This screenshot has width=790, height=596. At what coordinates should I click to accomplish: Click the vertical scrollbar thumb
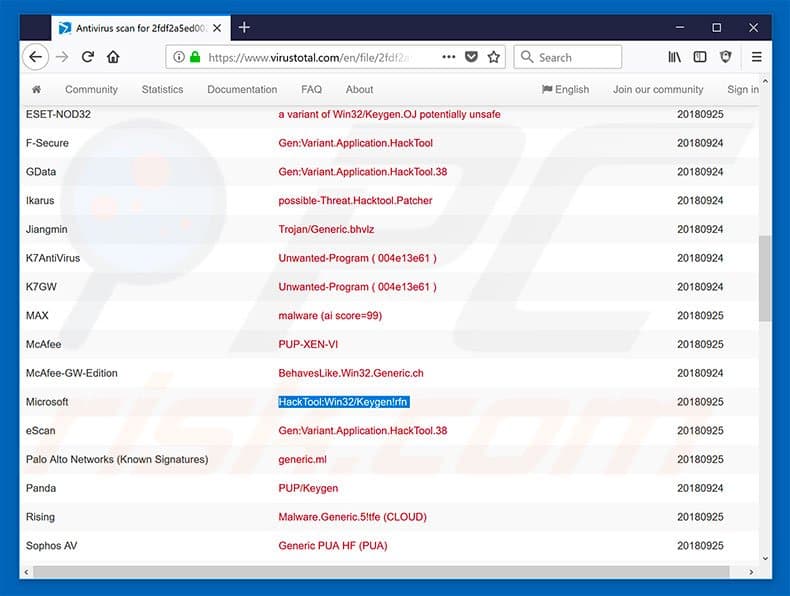(765, 278)
